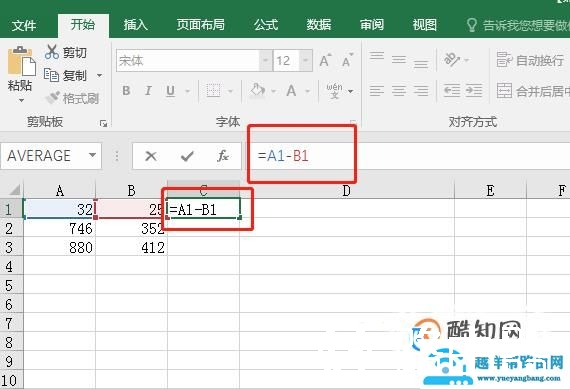This screenshot has height=389, width=570.
Task: Align text to bottom
Action: tap(421, 64)
